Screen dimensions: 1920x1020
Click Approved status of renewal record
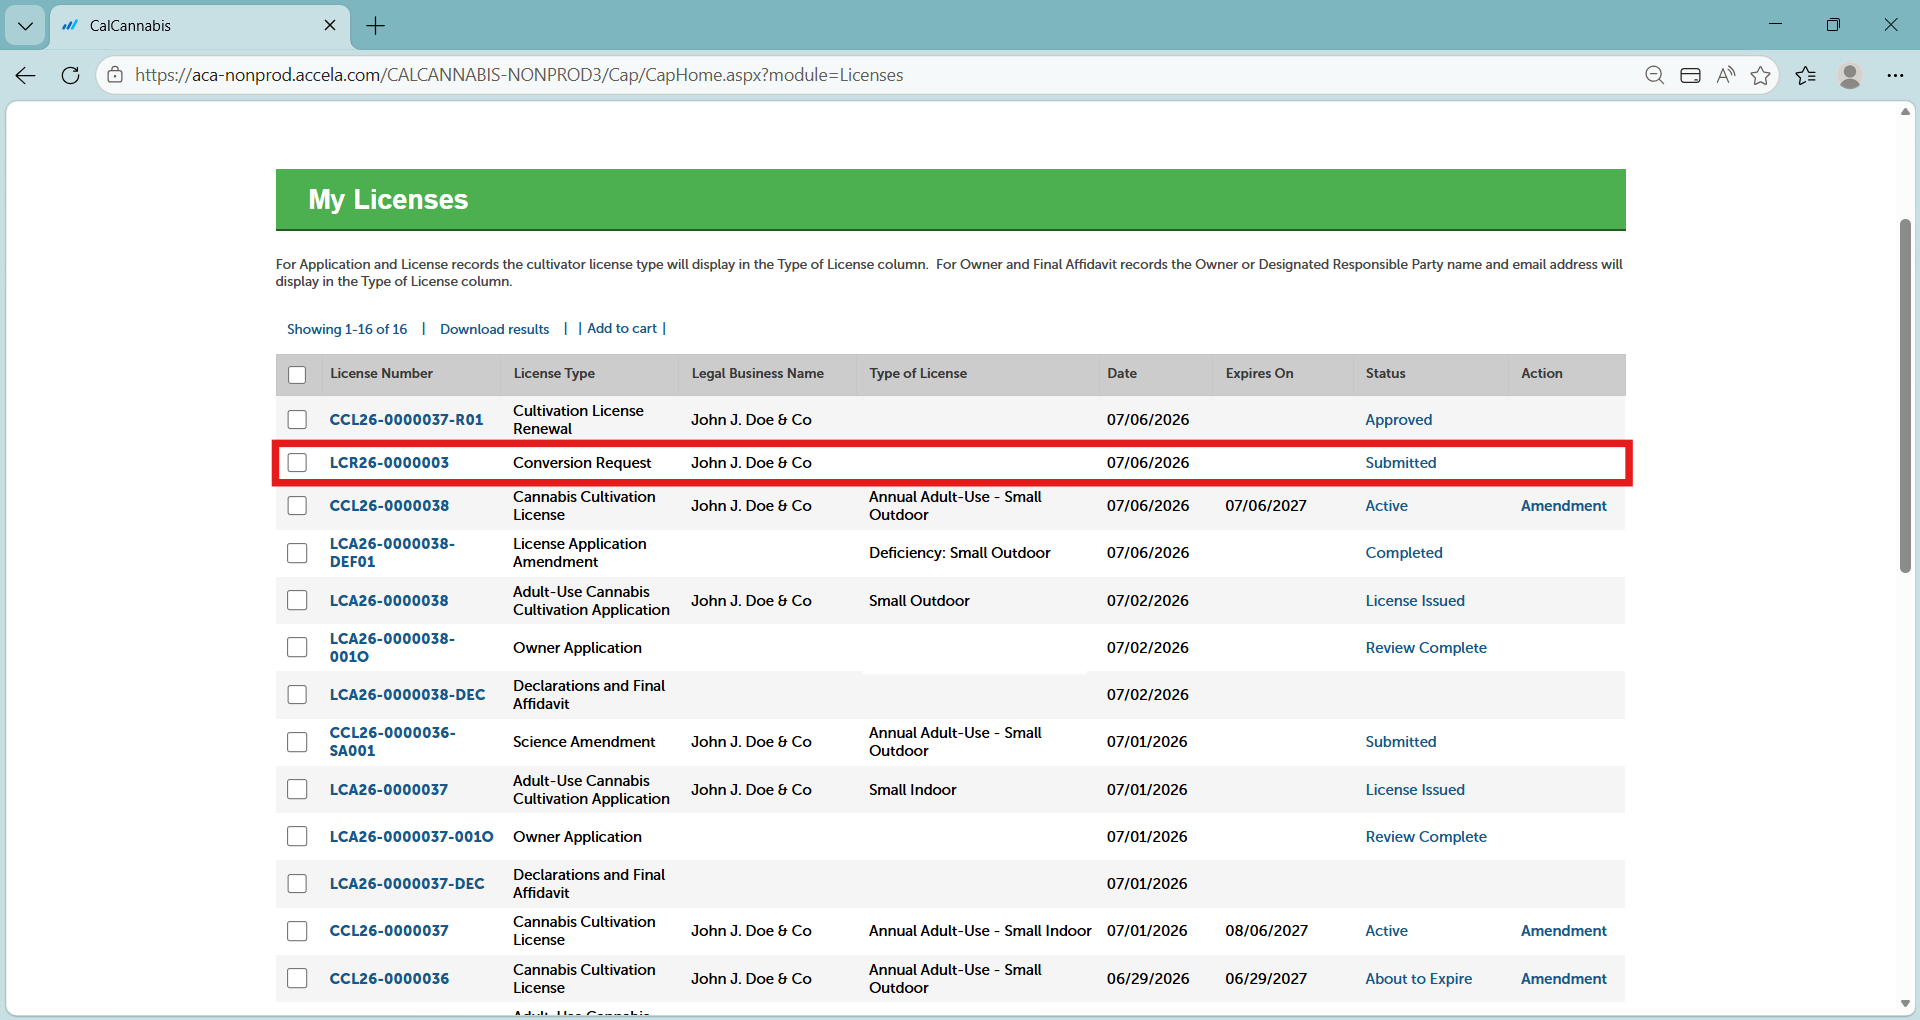1398,420
